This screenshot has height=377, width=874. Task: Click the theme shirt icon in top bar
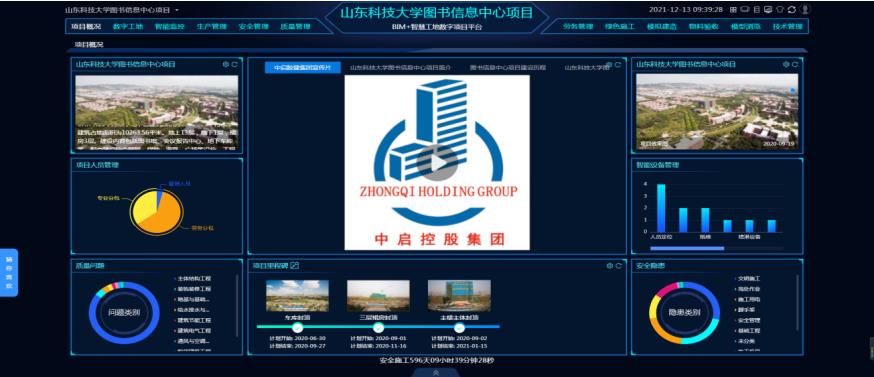(780, 9)
